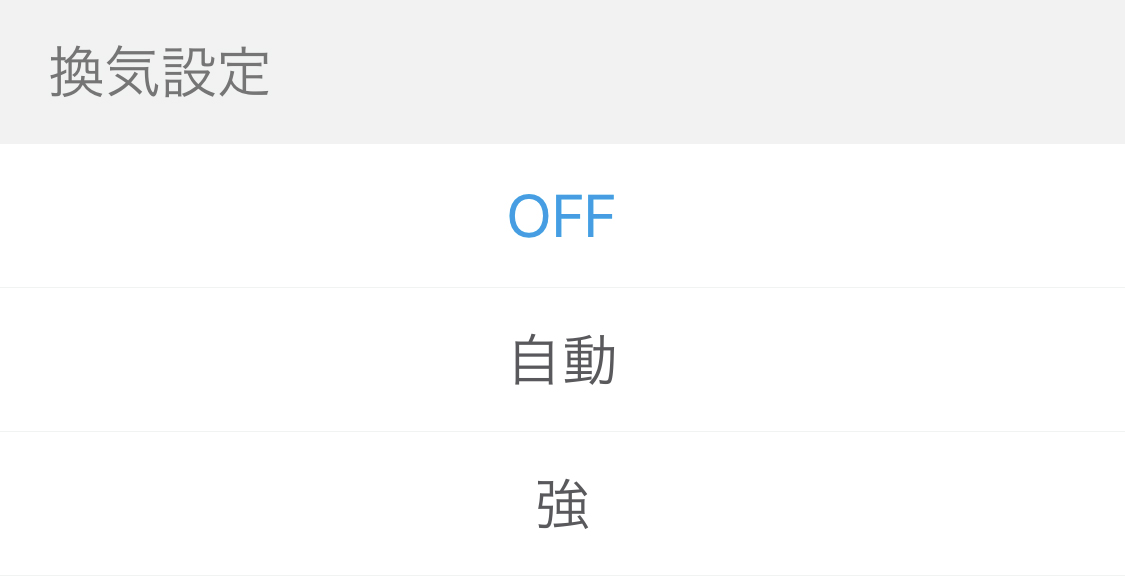Choose 自動 ventilation mode
This screenshot has width=1125, height=581.
tap(561, 360)
